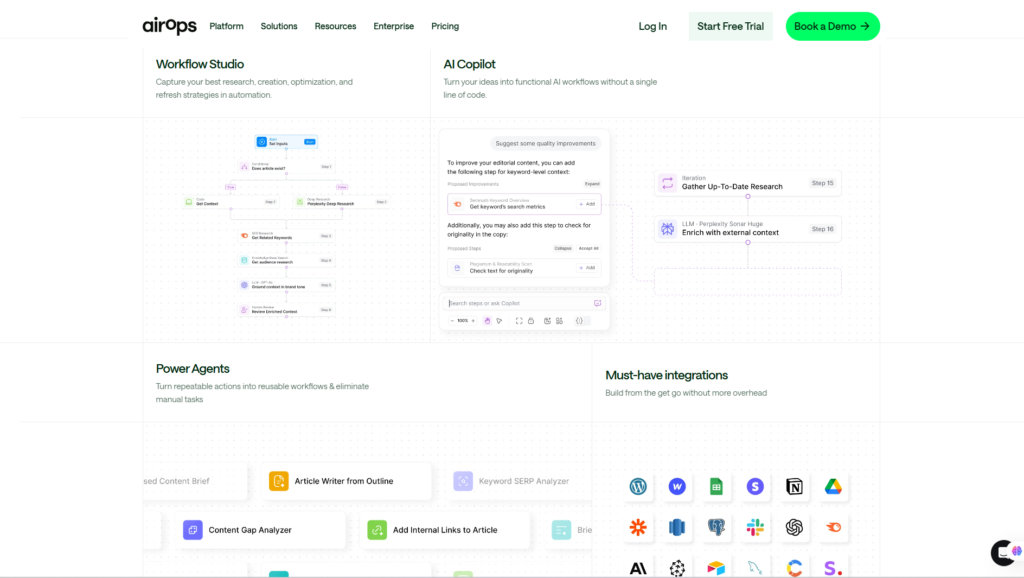Click the Contentful integration icon
The image size is (1024, 578).
point(794,568)
